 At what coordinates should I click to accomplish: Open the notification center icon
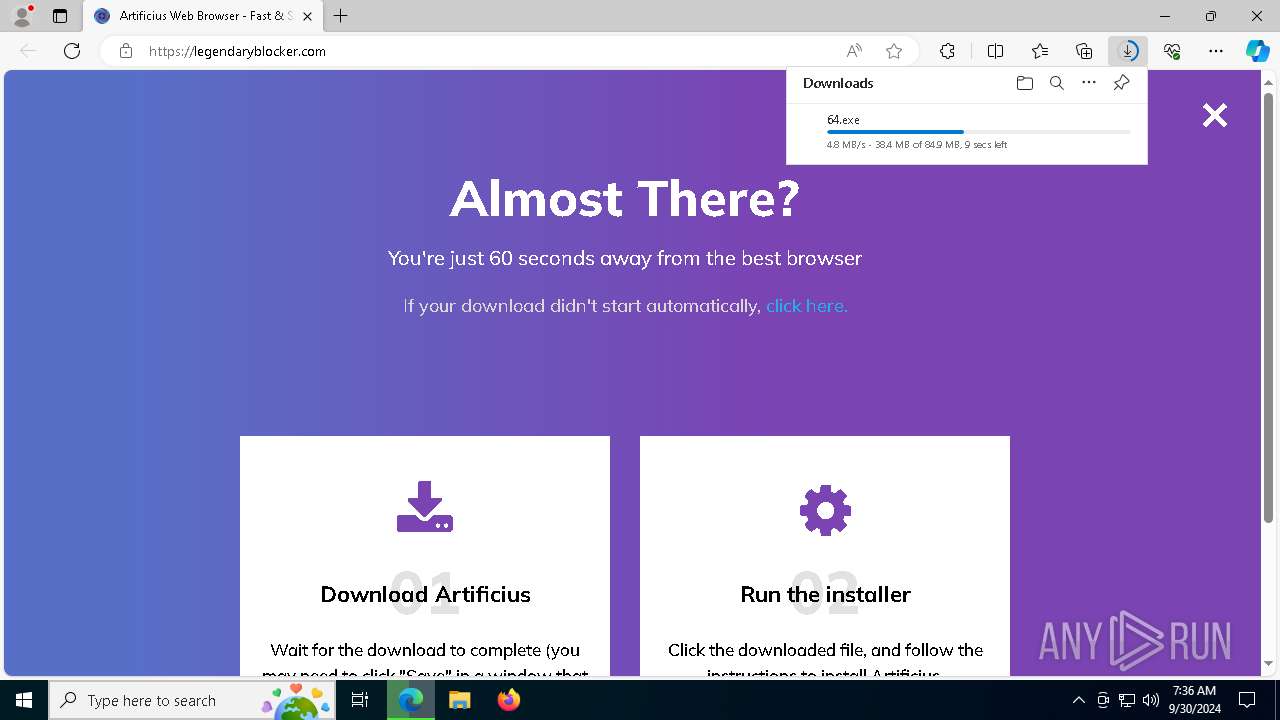pos(1247,700)
